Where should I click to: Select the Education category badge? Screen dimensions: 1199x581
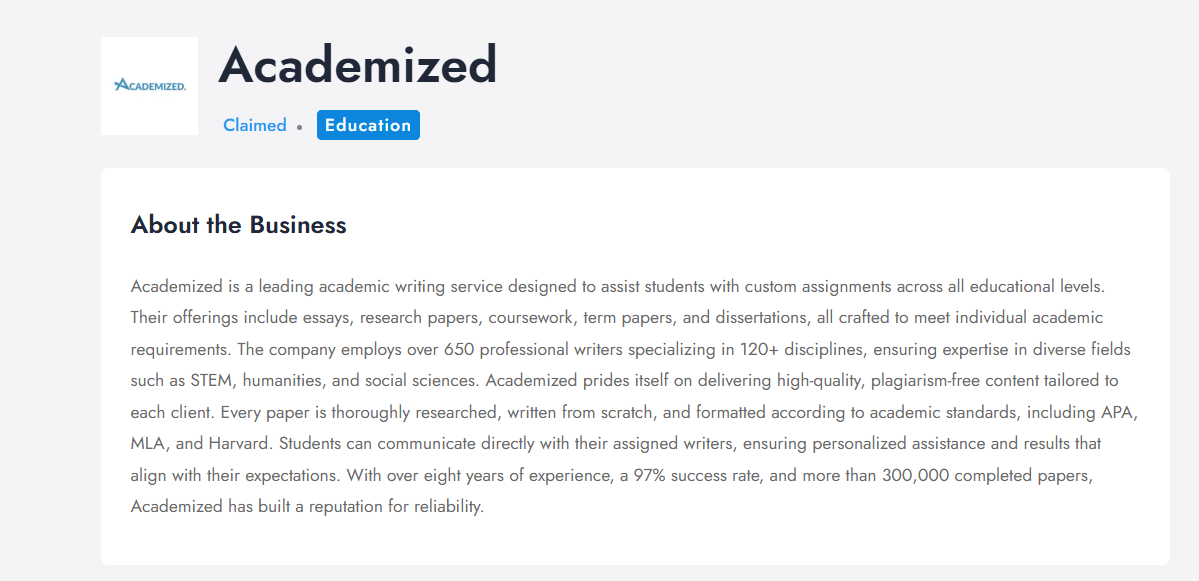[x=368, y=125]
